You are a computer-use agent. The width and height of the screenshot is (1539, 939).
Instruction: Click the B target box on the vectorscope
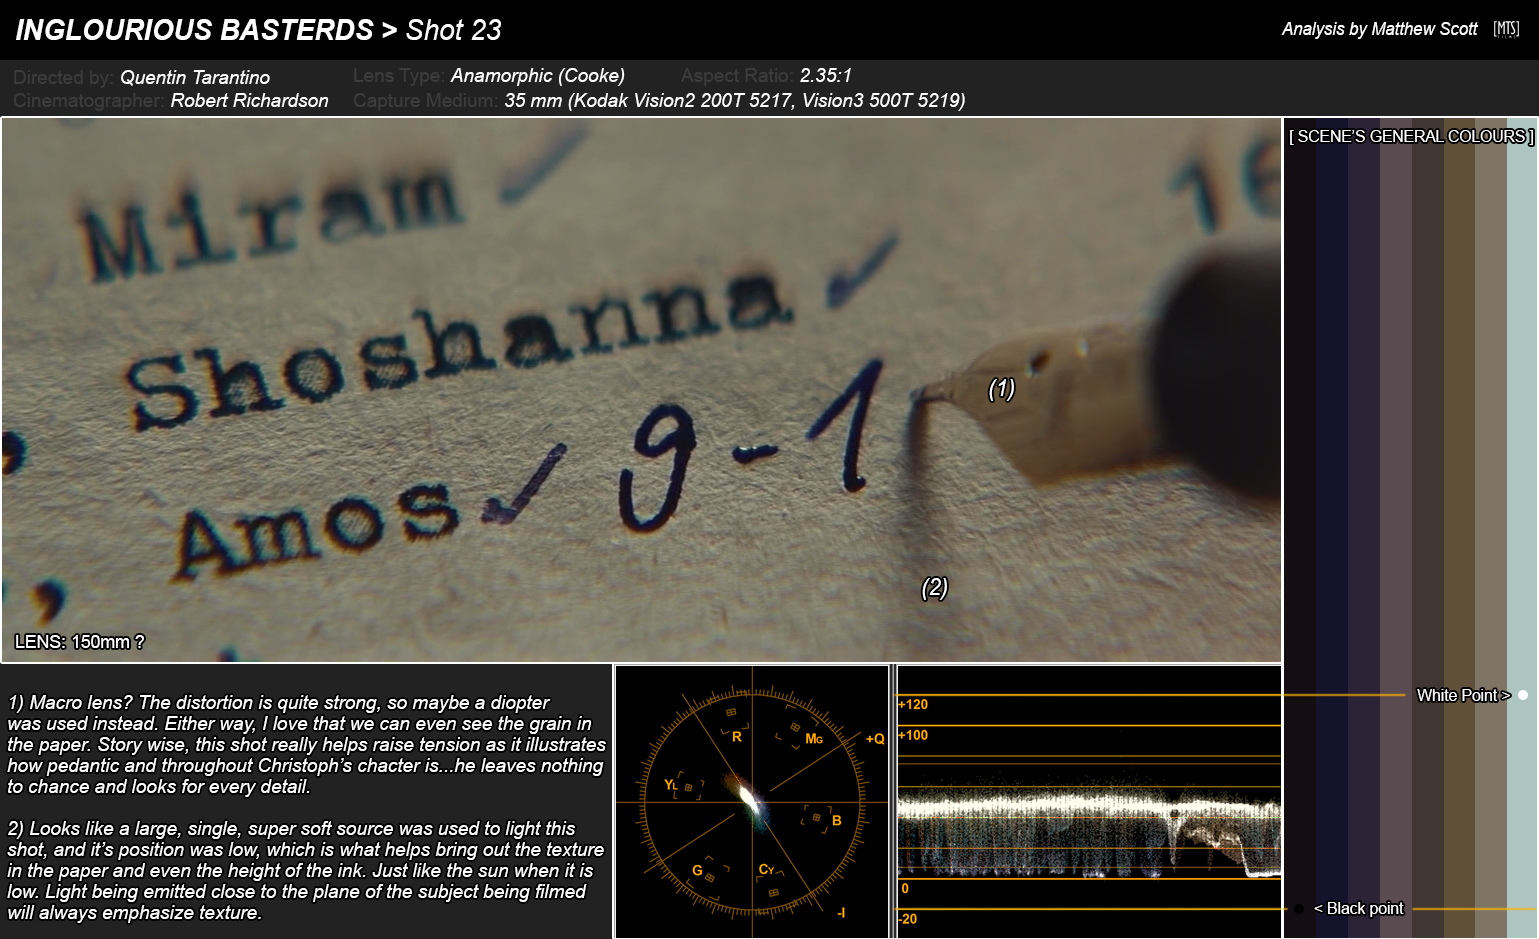tap(816, 818)
